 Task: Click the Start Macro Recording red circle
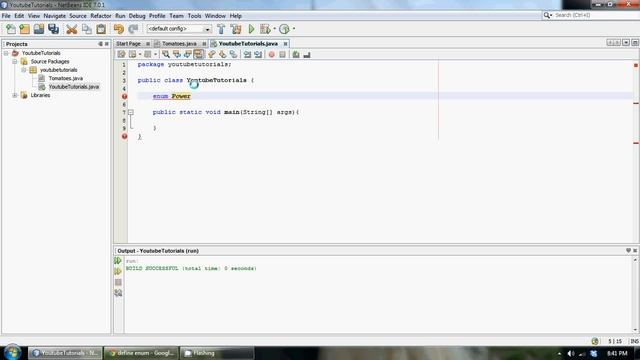click(271, 54)
